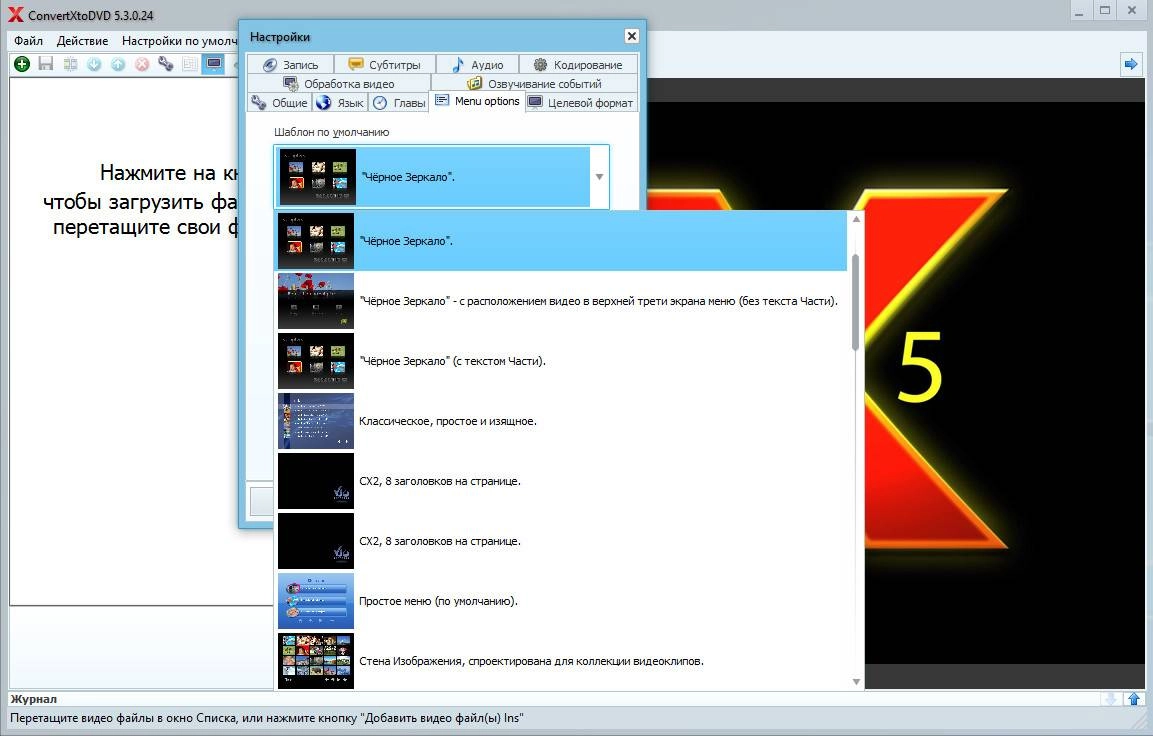
Task: Pick "Чёрное Зеркало" (с текстом Части) template
Action: 562,361
